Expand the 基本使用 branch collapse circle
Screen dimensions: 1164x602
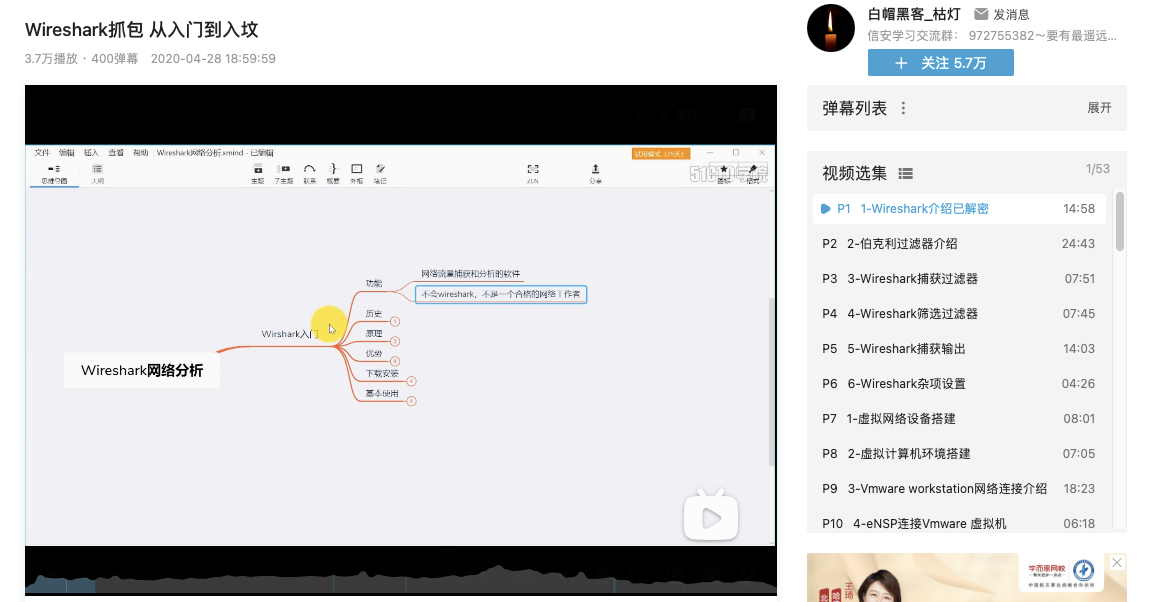411,402
